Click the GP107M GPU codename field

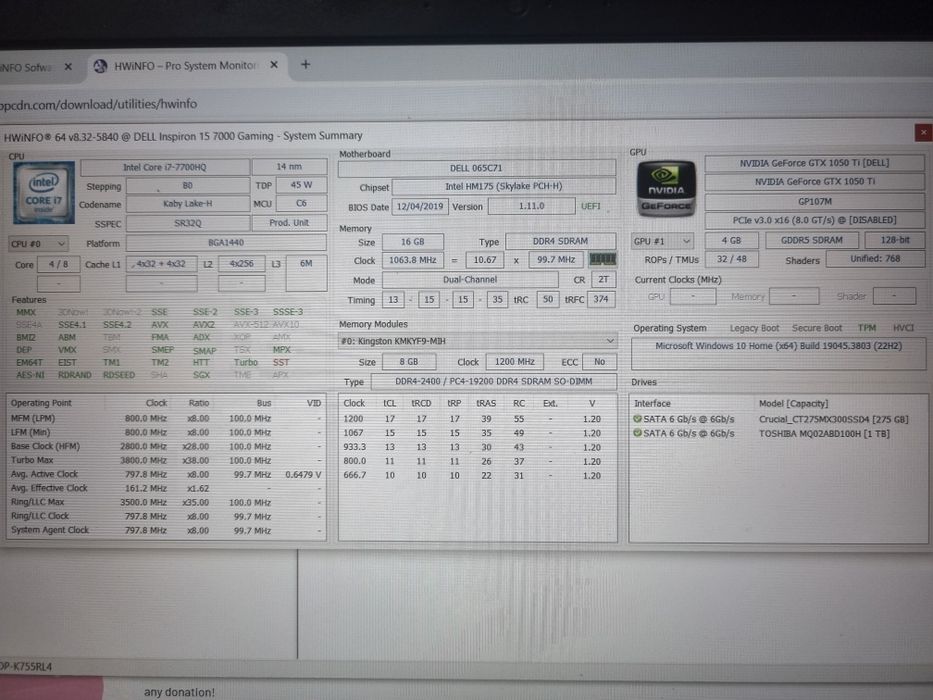pyautogui.click(x=815, y=201)
